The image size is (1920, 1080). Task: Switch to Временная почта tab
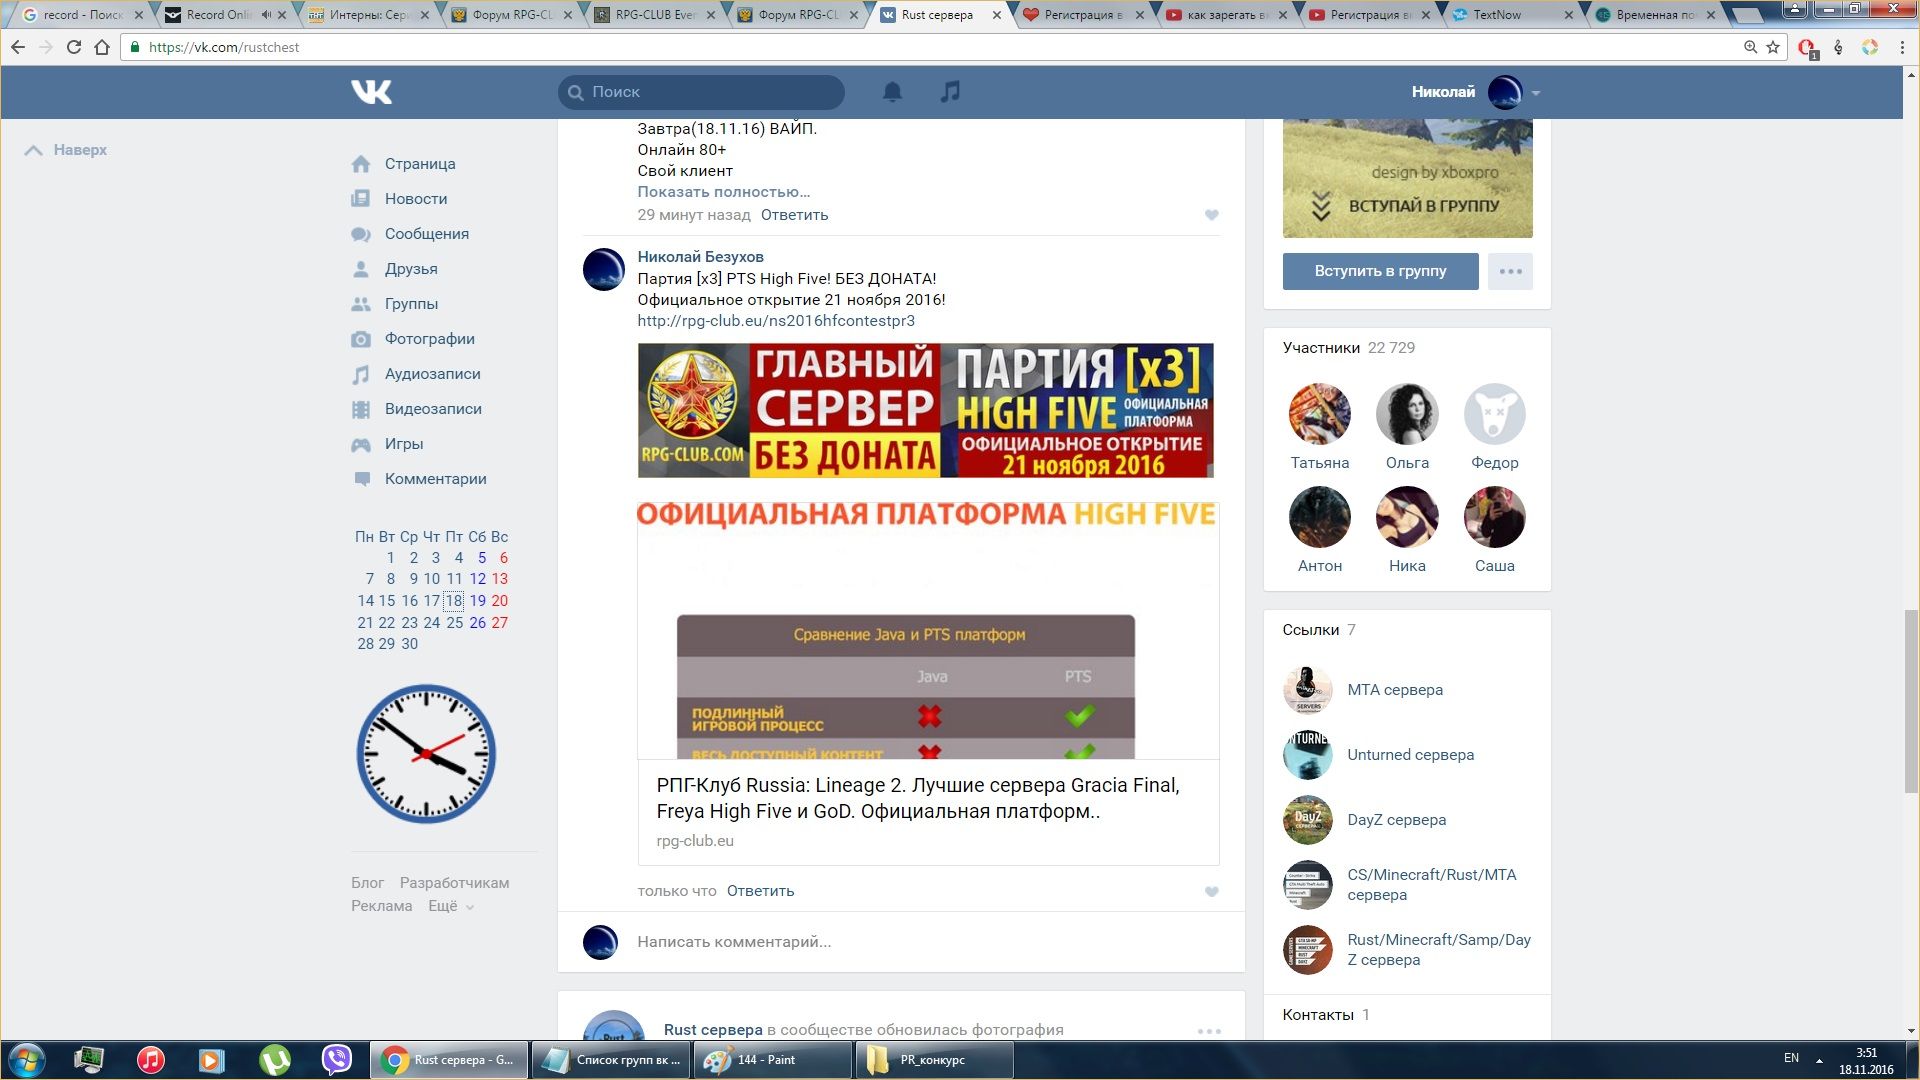click(1655, 15)
